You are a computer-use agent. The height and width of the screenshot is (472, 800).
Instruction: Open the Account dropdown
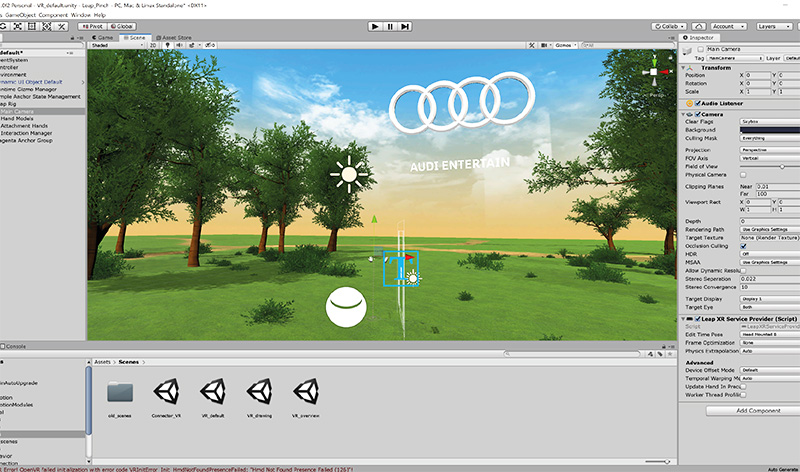pyautogui.click(x=729, y=26)
